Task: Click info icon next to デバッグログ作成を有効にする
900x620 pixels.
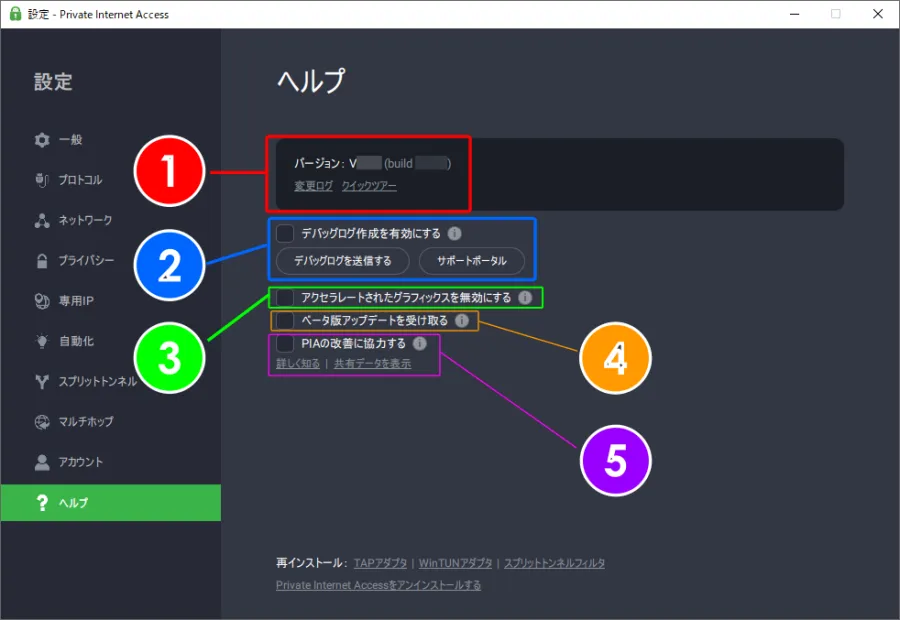Action: (x=455, y=234)
